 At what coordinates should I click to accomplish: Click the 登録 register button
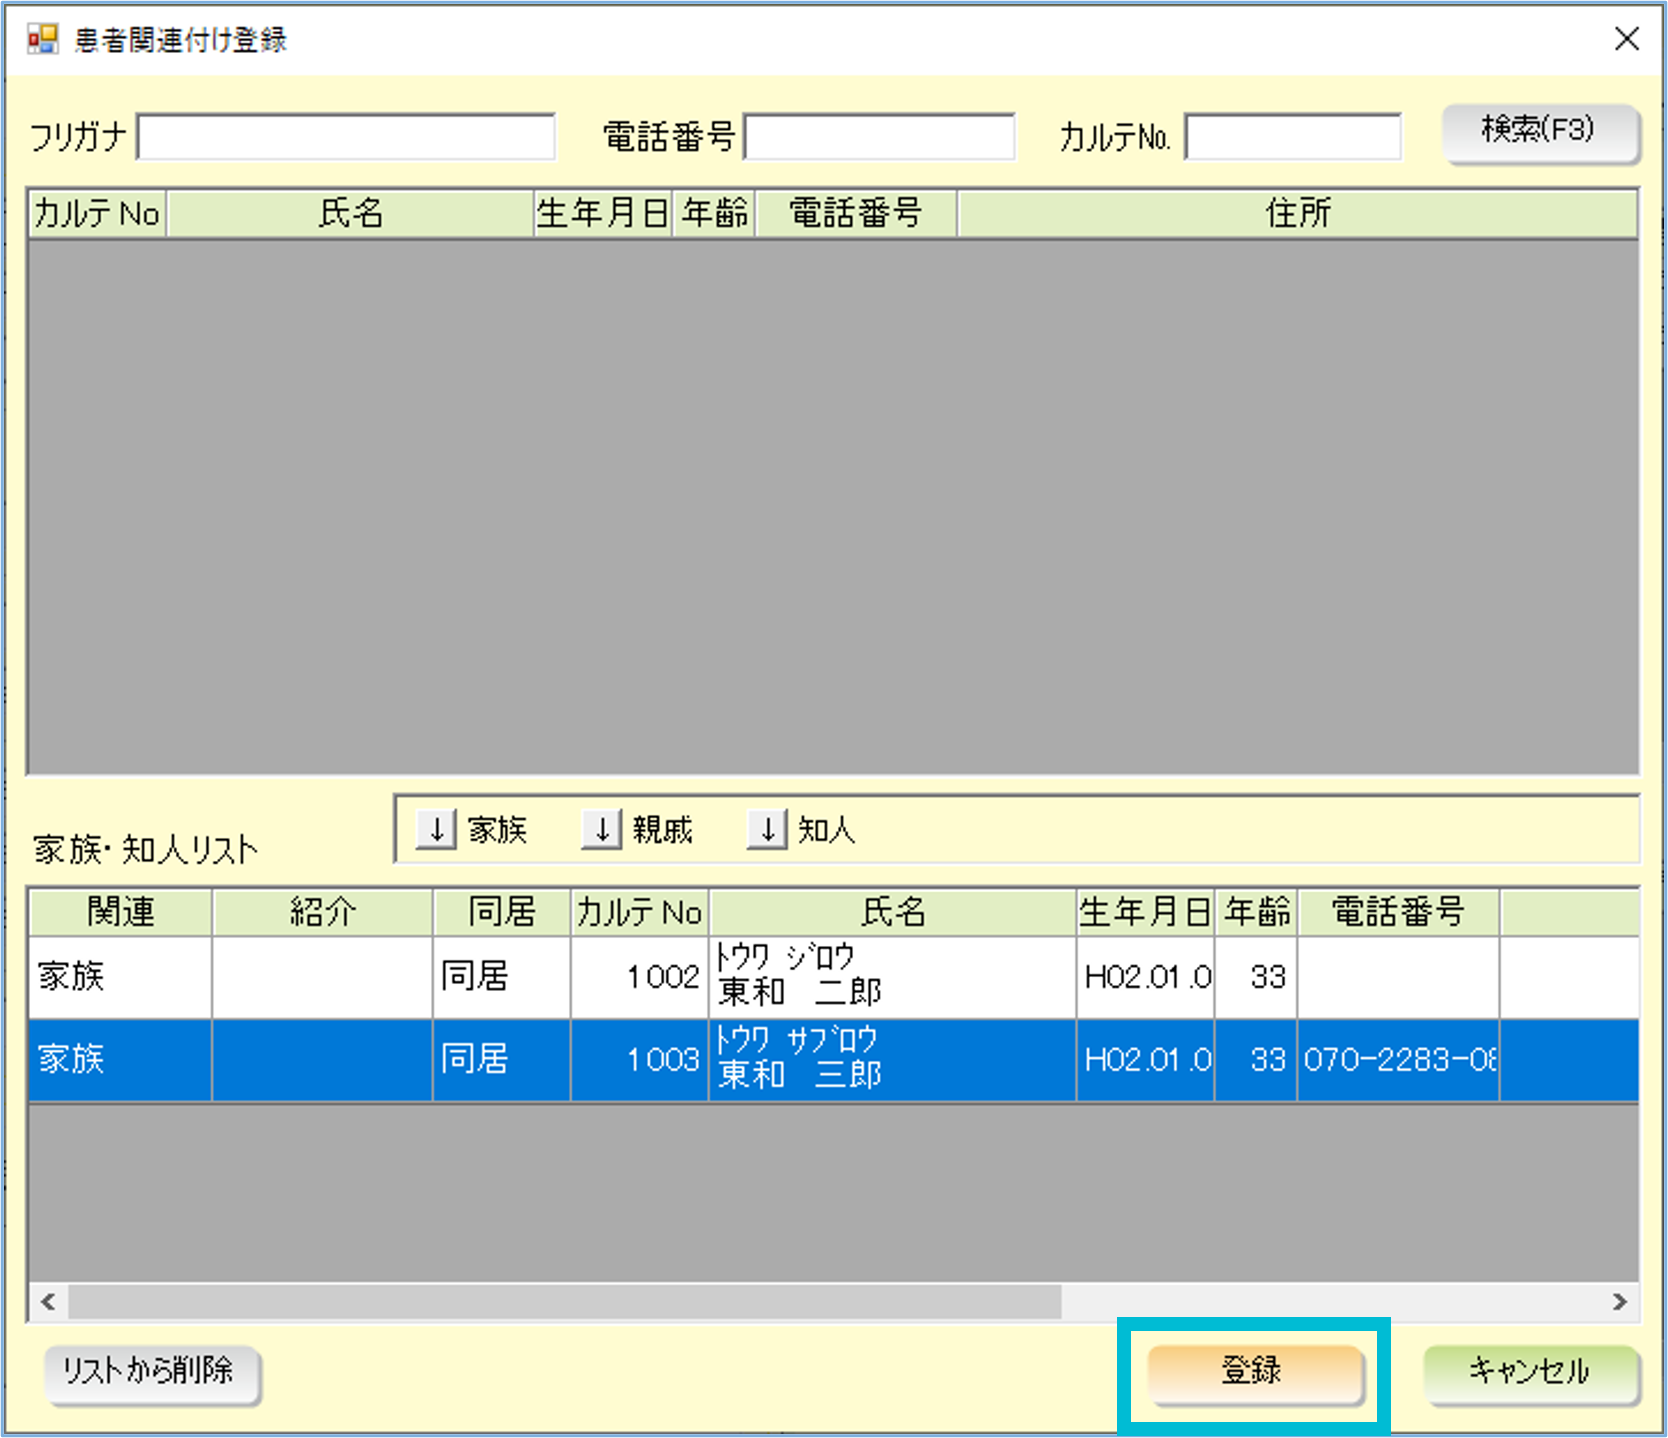(x=1254, y=1372)
